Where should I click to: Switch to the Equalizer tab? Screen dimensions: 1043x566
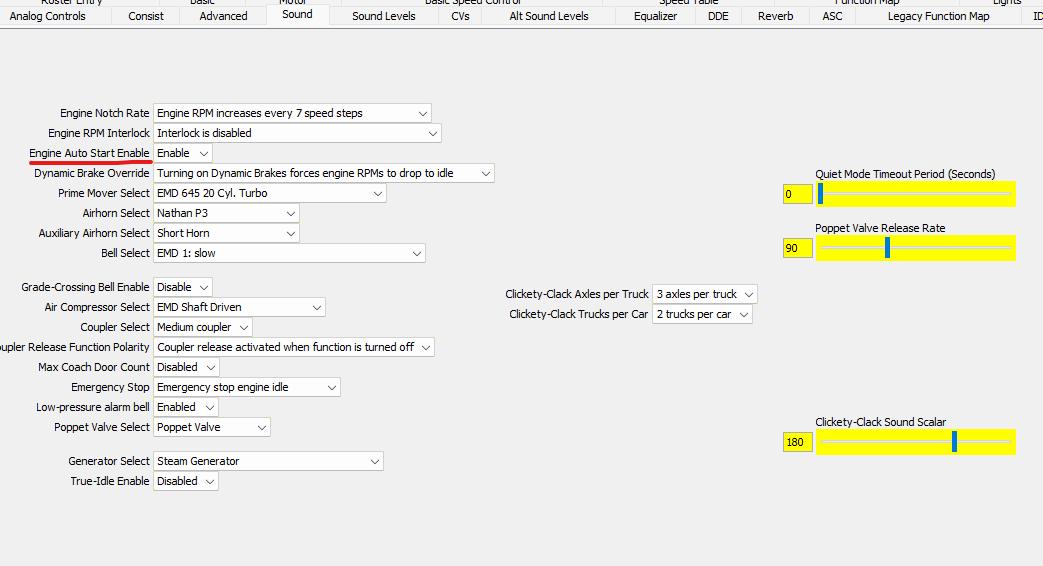655,16
